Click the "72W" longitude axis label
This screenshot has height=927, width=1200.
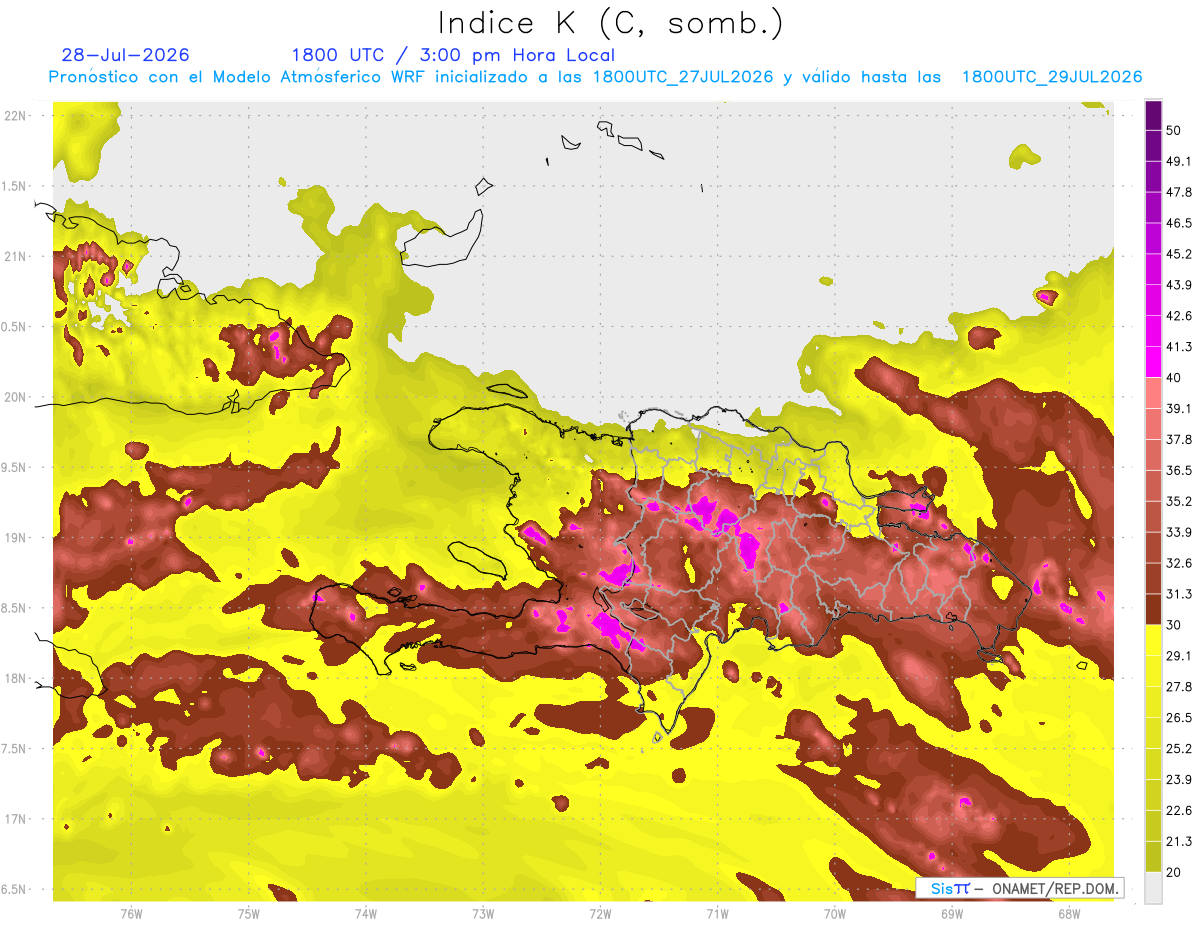(x=600, y=913)
